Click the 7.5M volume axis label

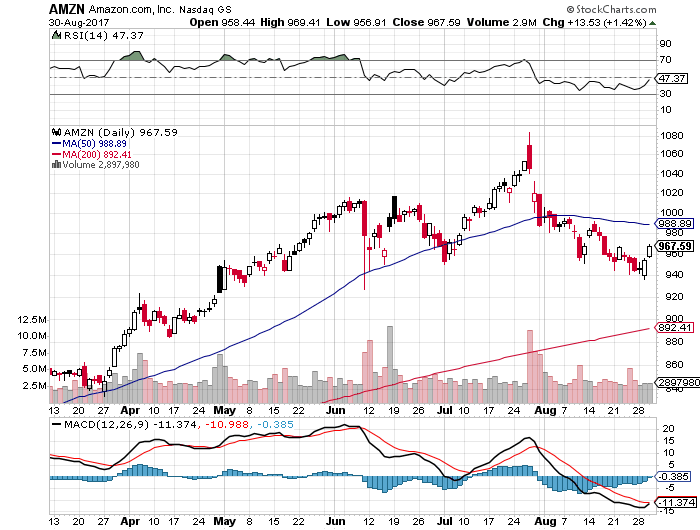click(35, 353)
